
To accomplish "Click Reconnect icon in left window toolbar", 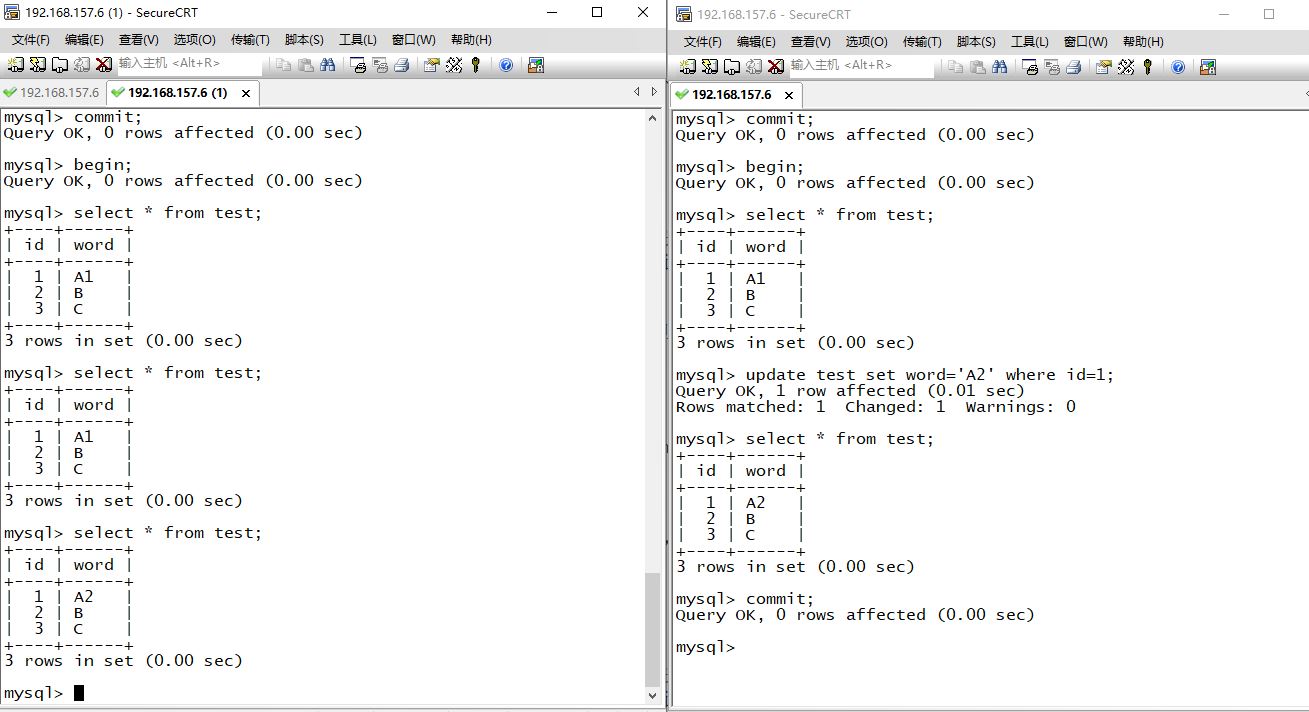I will [81, 64].
